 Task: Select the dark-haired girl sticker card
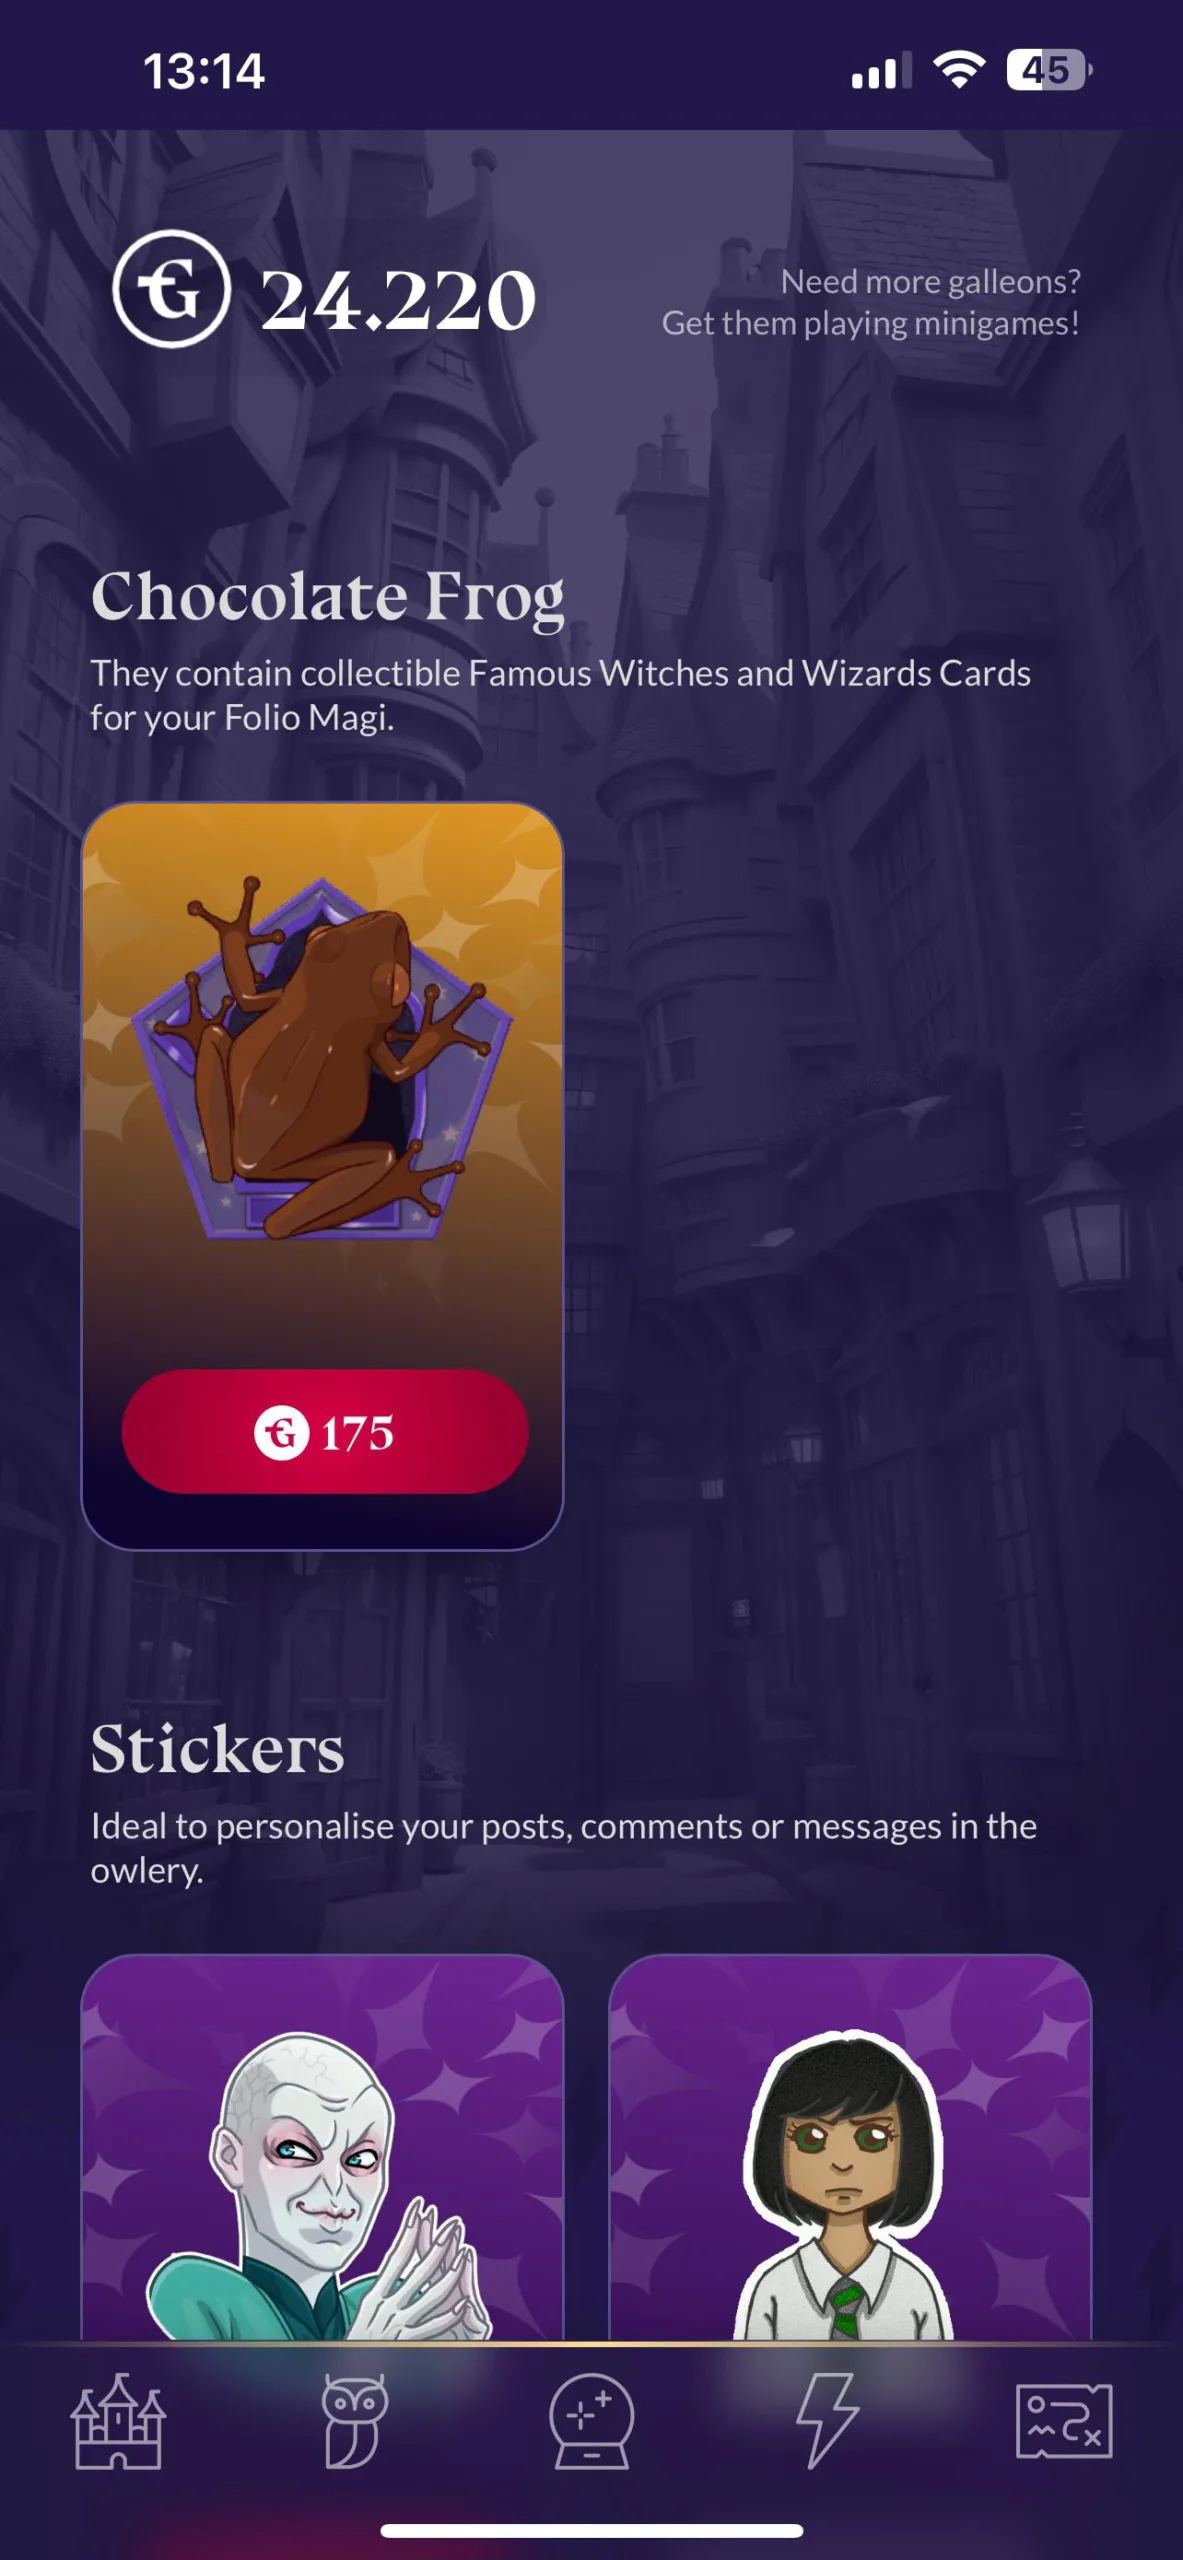850,2148
